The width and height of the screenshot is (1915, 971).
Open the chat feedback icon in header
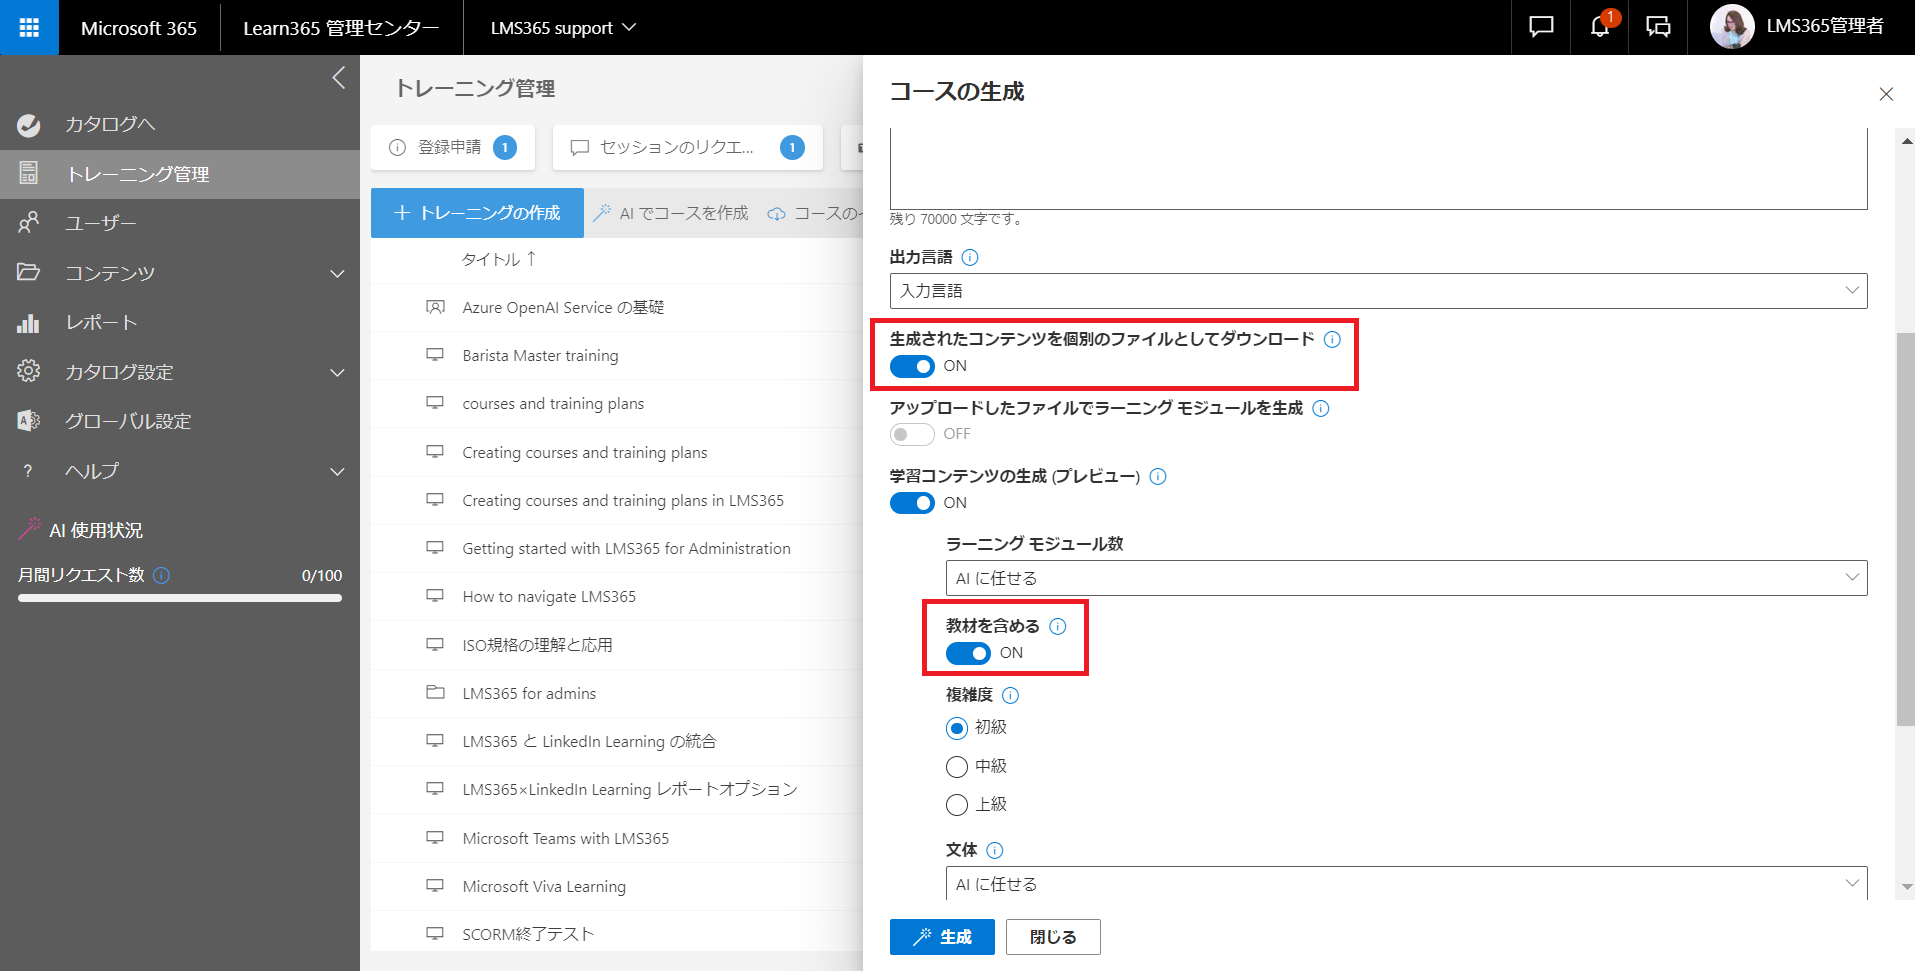click(x=1541, y=27)
